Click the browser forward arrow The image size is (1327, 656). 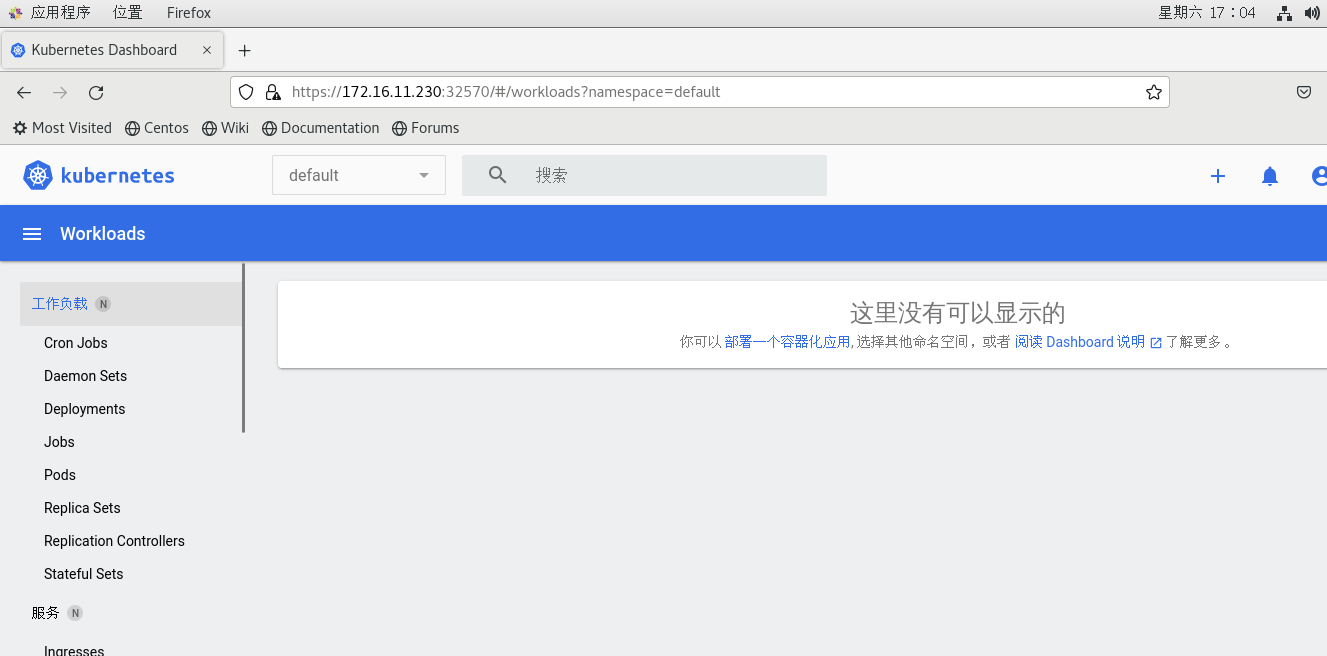tap(60, 92)
